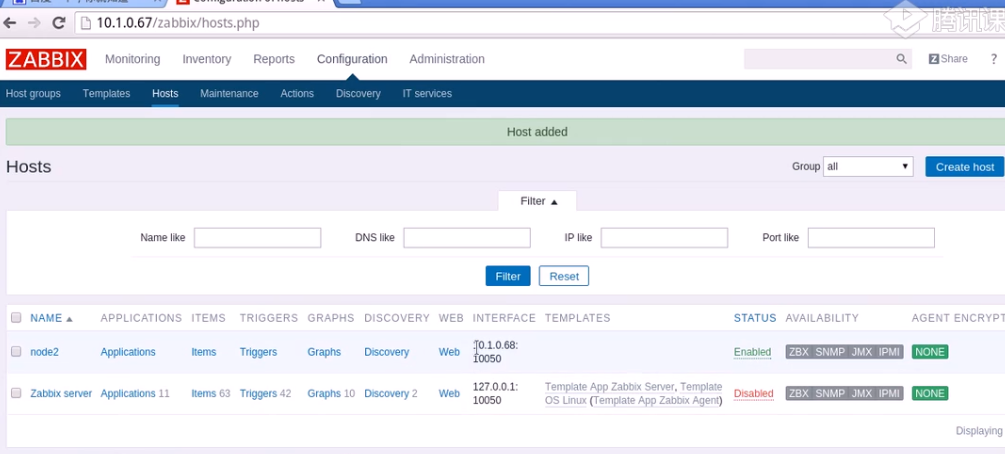Open the Administration menu
Viewport: 1005px width, 454px height.
click(447, 59)
